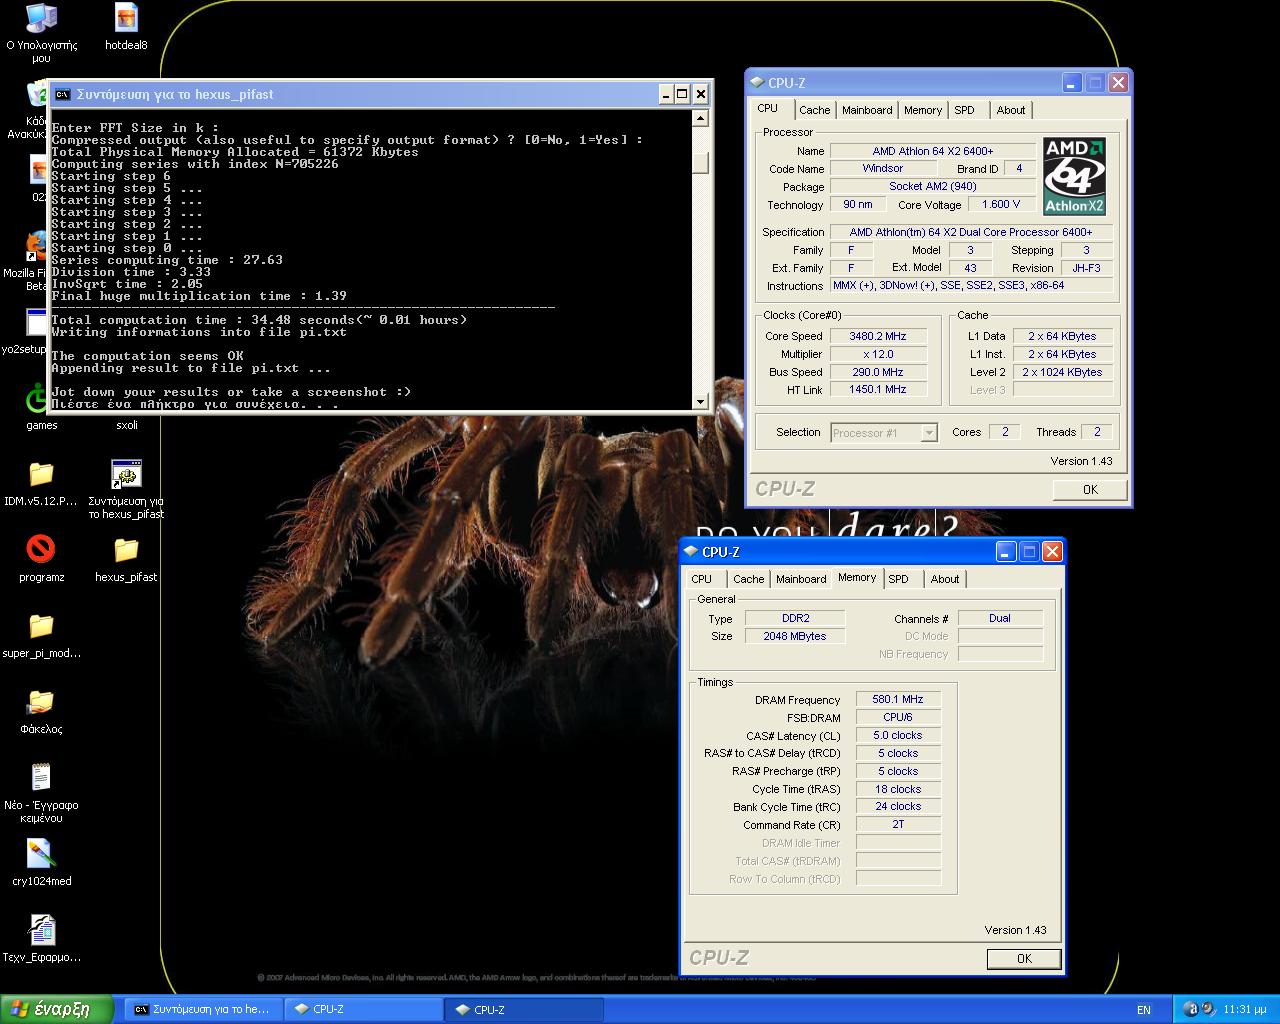Open the About tab in upper CPU-Z

click(1011, 110)
